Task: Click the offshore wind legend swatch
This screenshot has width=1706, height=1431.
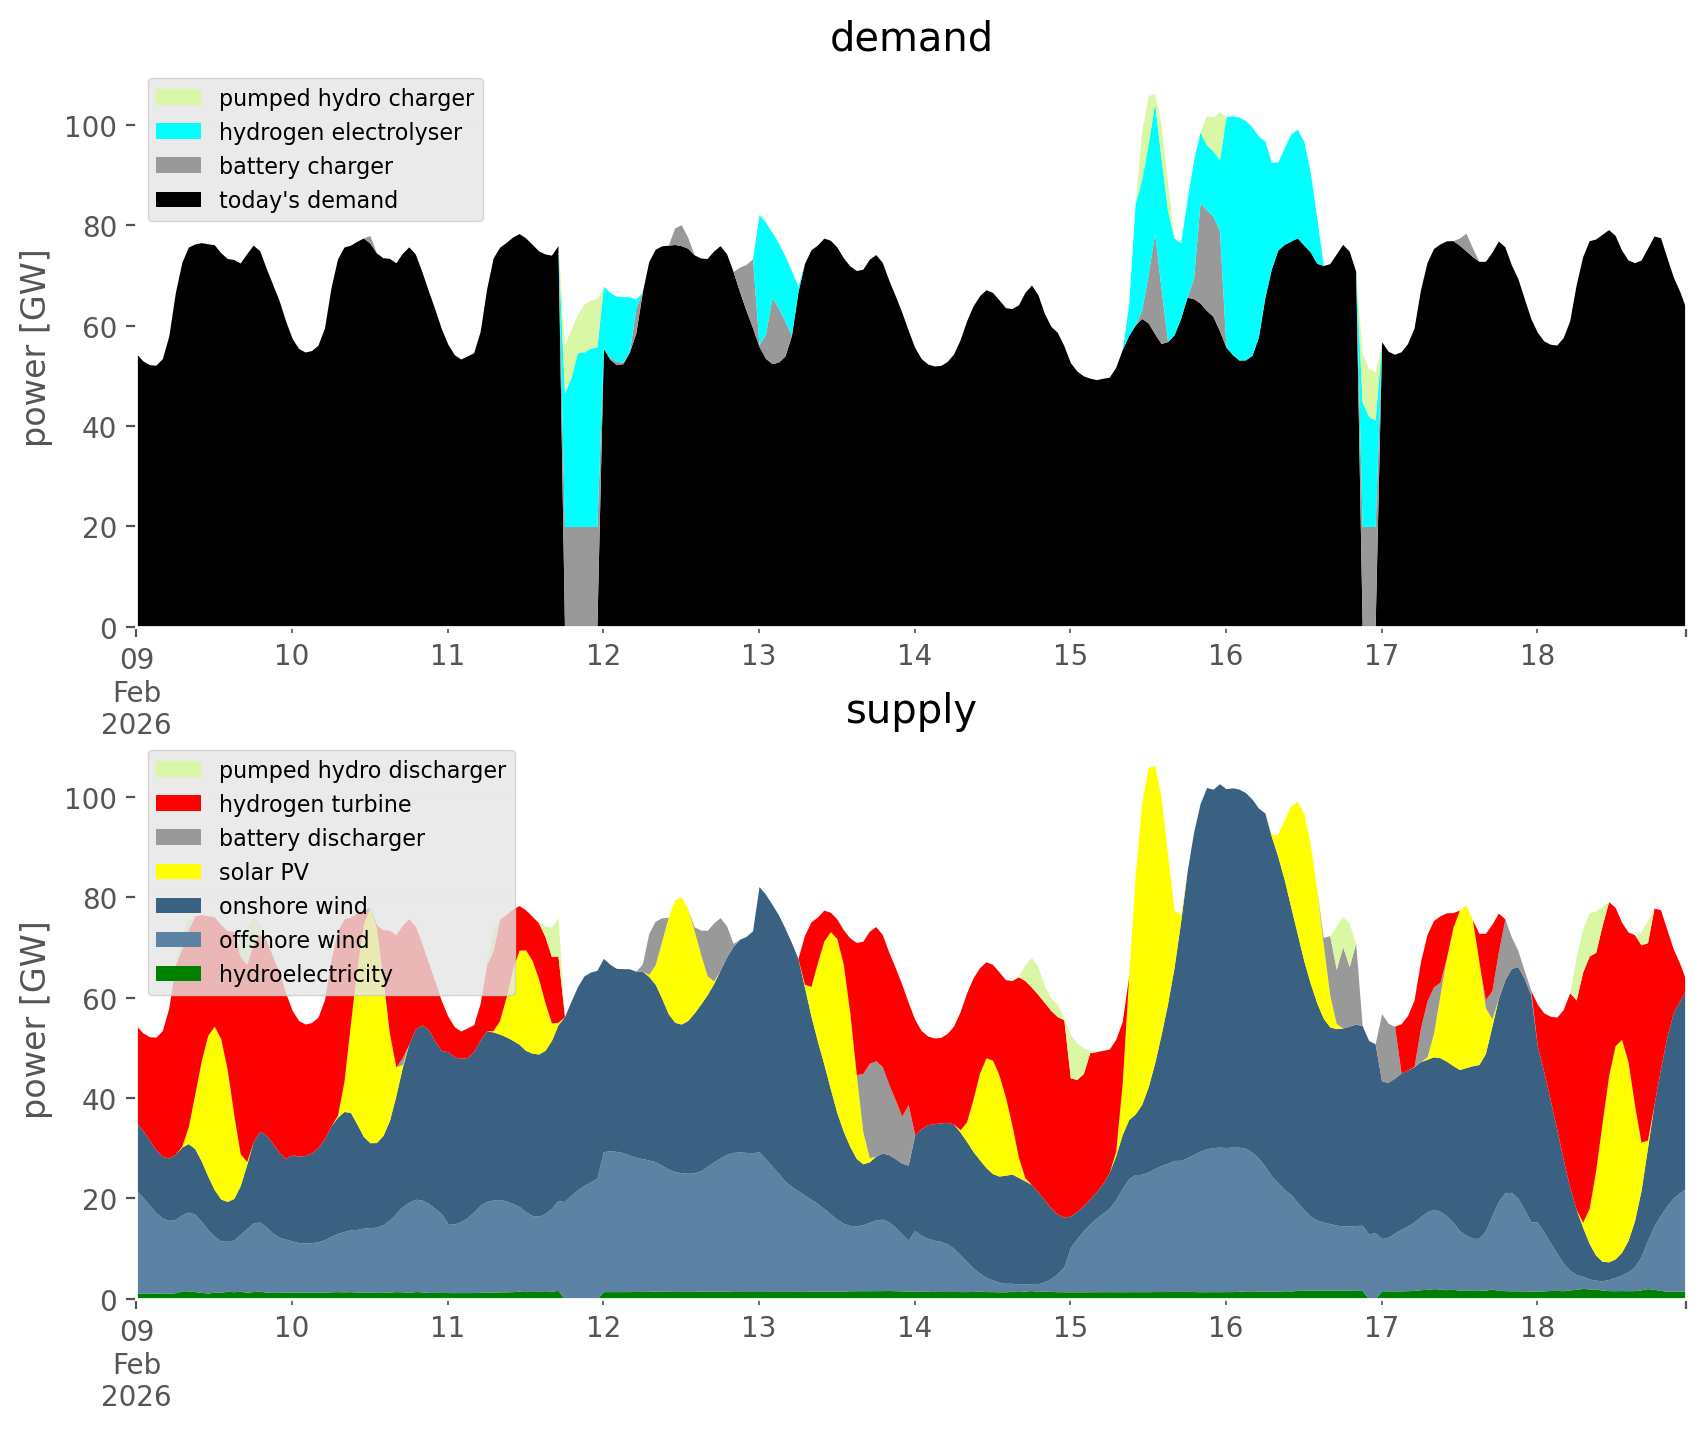Action: click(x=179, y=940)
